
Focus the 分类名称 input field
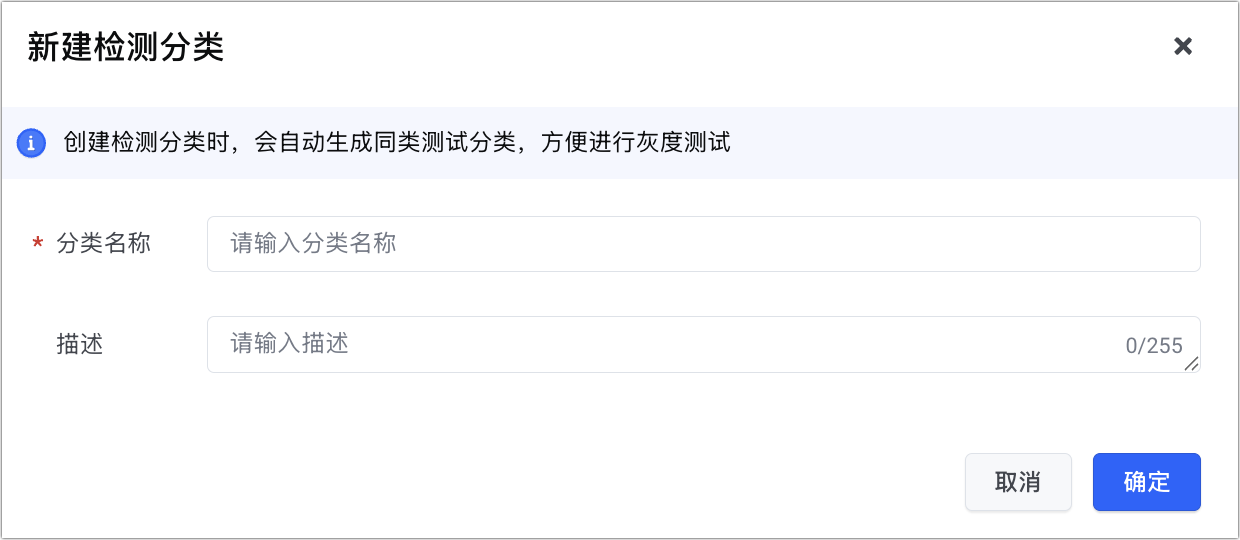pos(702,244)
